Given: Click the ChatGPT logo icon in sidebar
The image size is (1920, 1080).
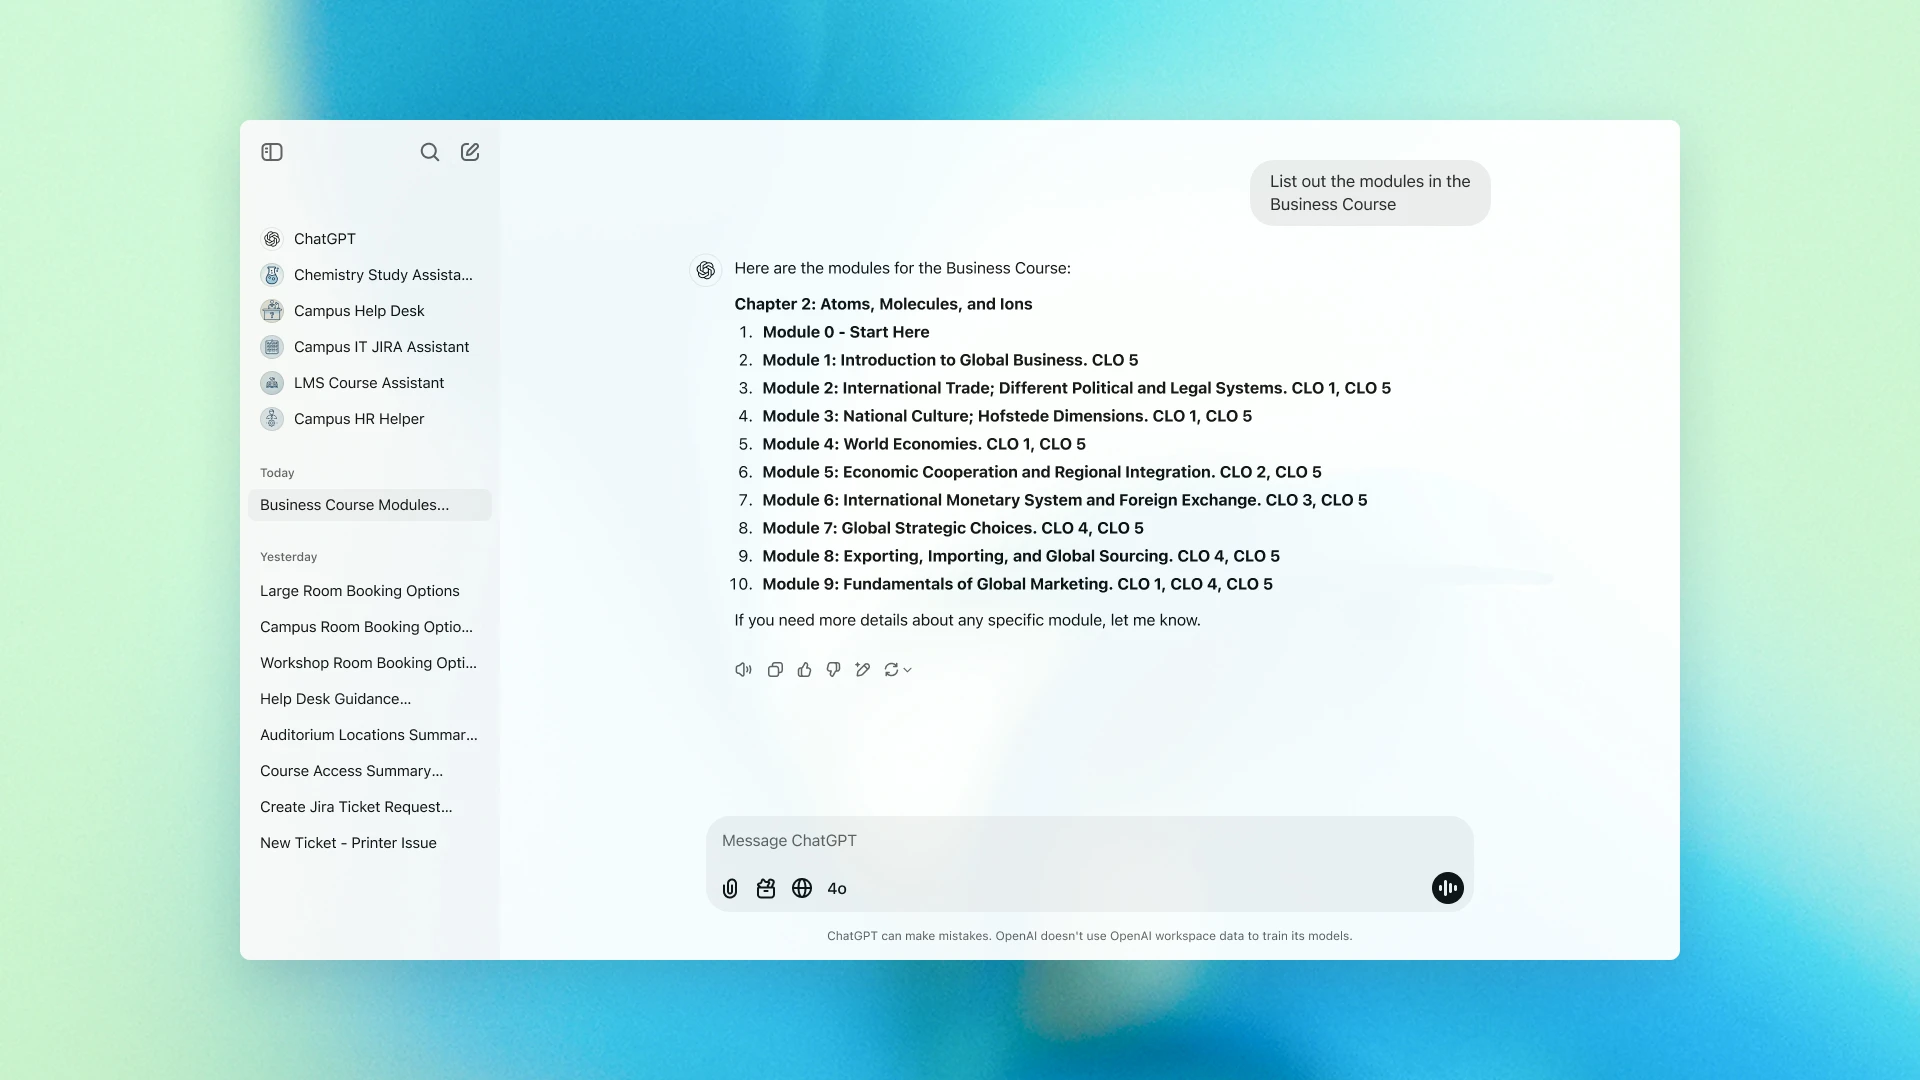Looking at the screenshot, I should point(272,239).
